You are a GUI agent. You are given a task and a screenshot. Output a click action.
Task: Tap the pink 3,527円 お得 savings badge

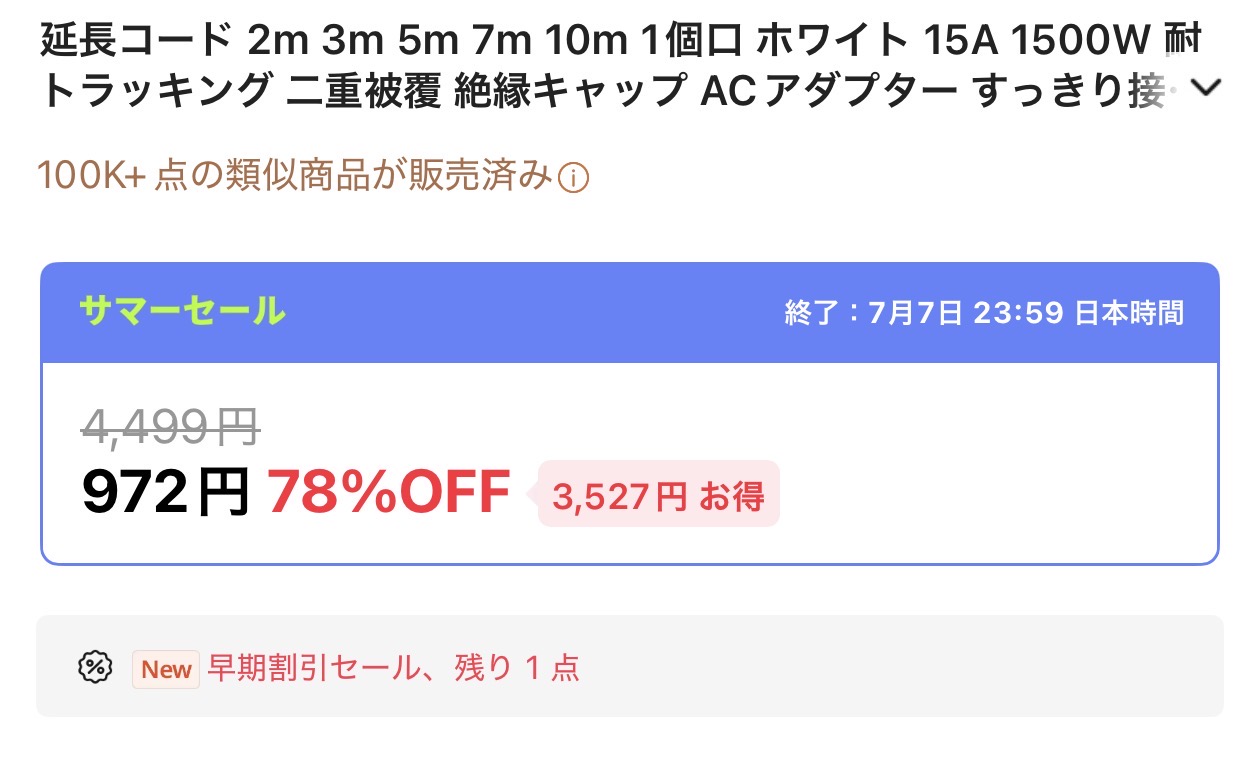click(658, 494)
